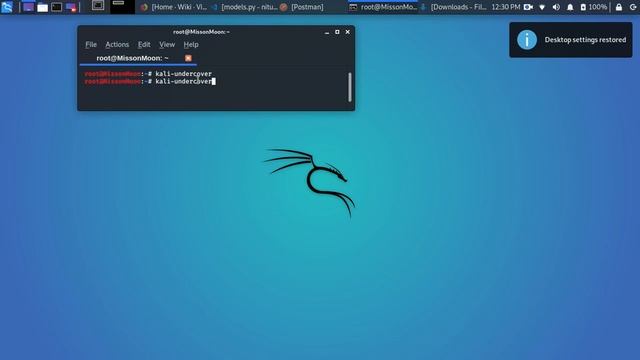Screen dimensions: 640x360
Task: Switch to Home Wiki Firefox window
Action: point(174,7)
